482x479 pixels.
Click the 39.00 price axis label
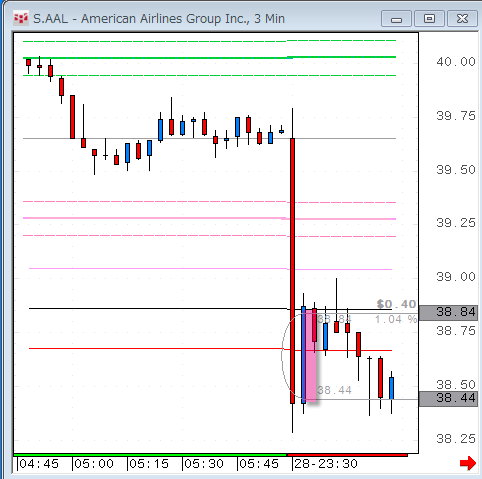pos(456,277)
